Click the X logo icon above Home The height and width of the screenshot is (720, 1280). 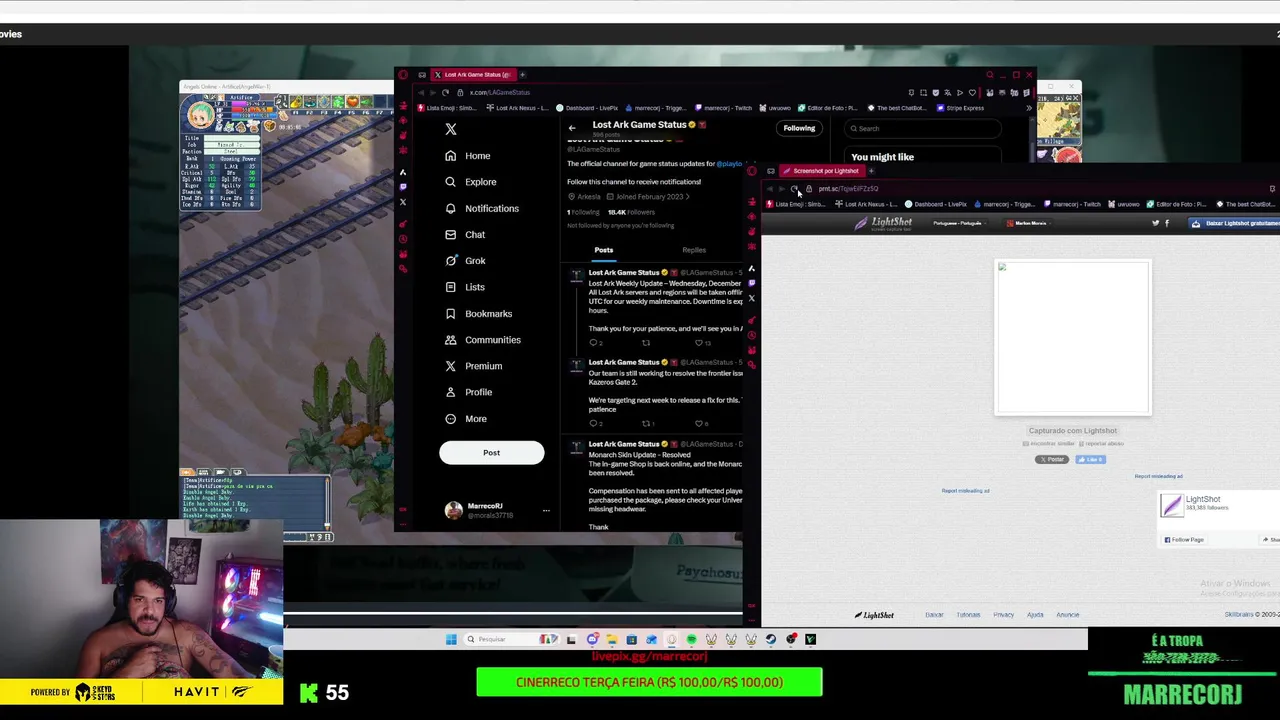point(451,129)
